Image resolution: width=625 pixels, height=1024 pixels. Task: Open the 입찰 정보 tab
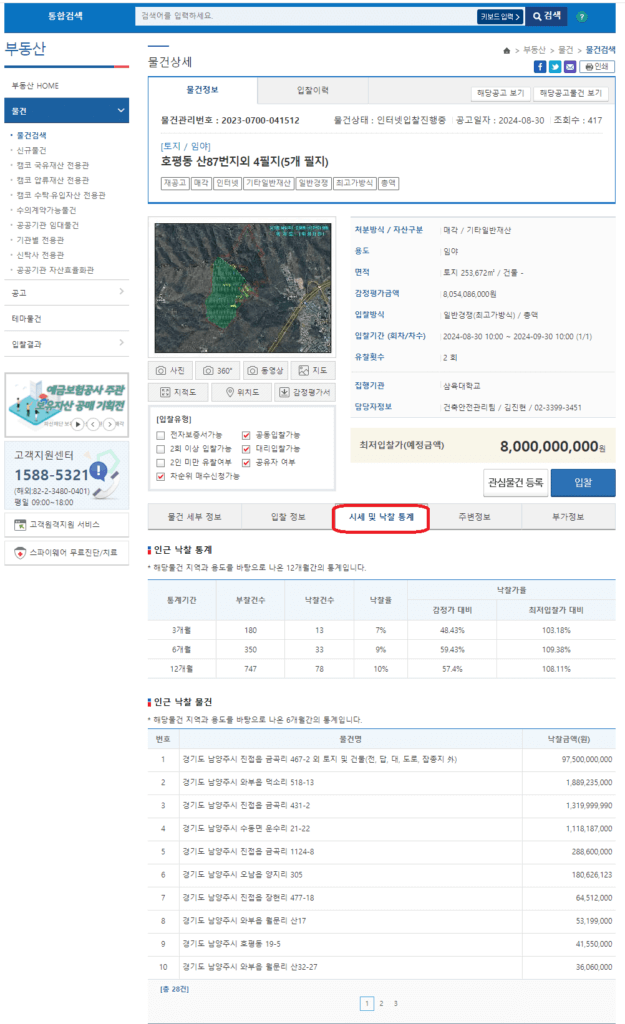point(288,517)
